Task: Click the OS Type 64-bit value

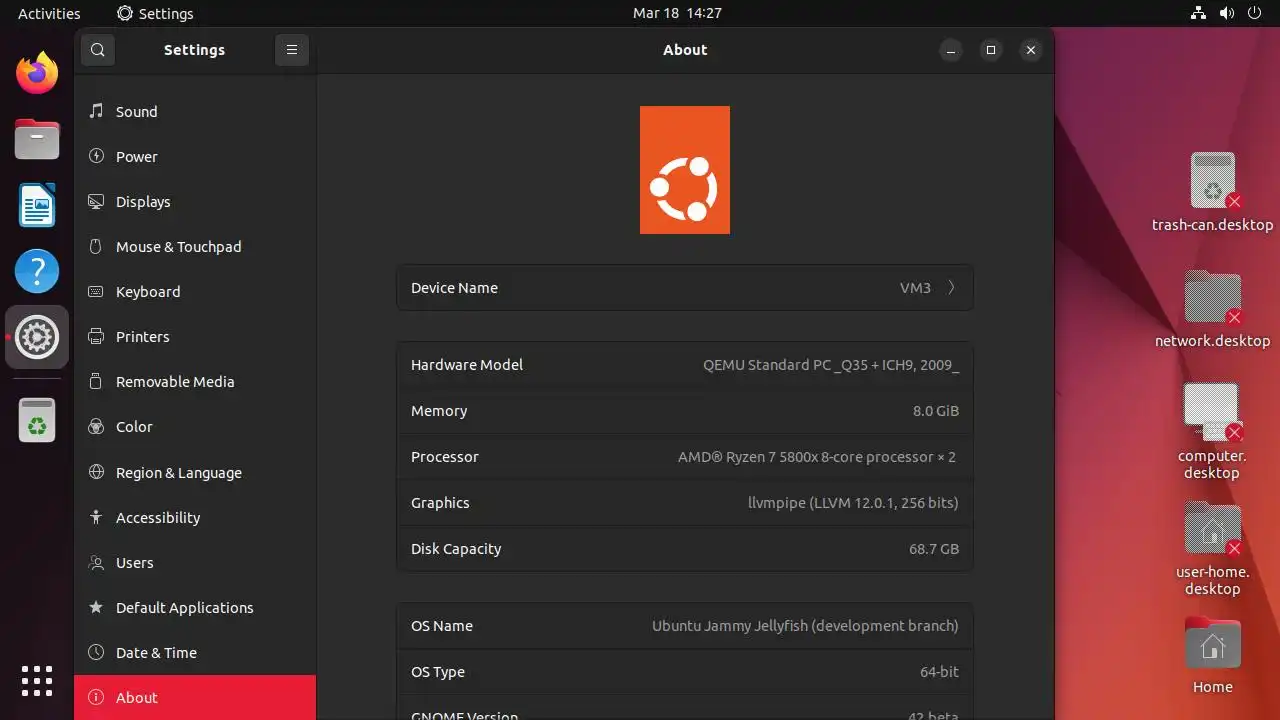Action: (939, 672)
